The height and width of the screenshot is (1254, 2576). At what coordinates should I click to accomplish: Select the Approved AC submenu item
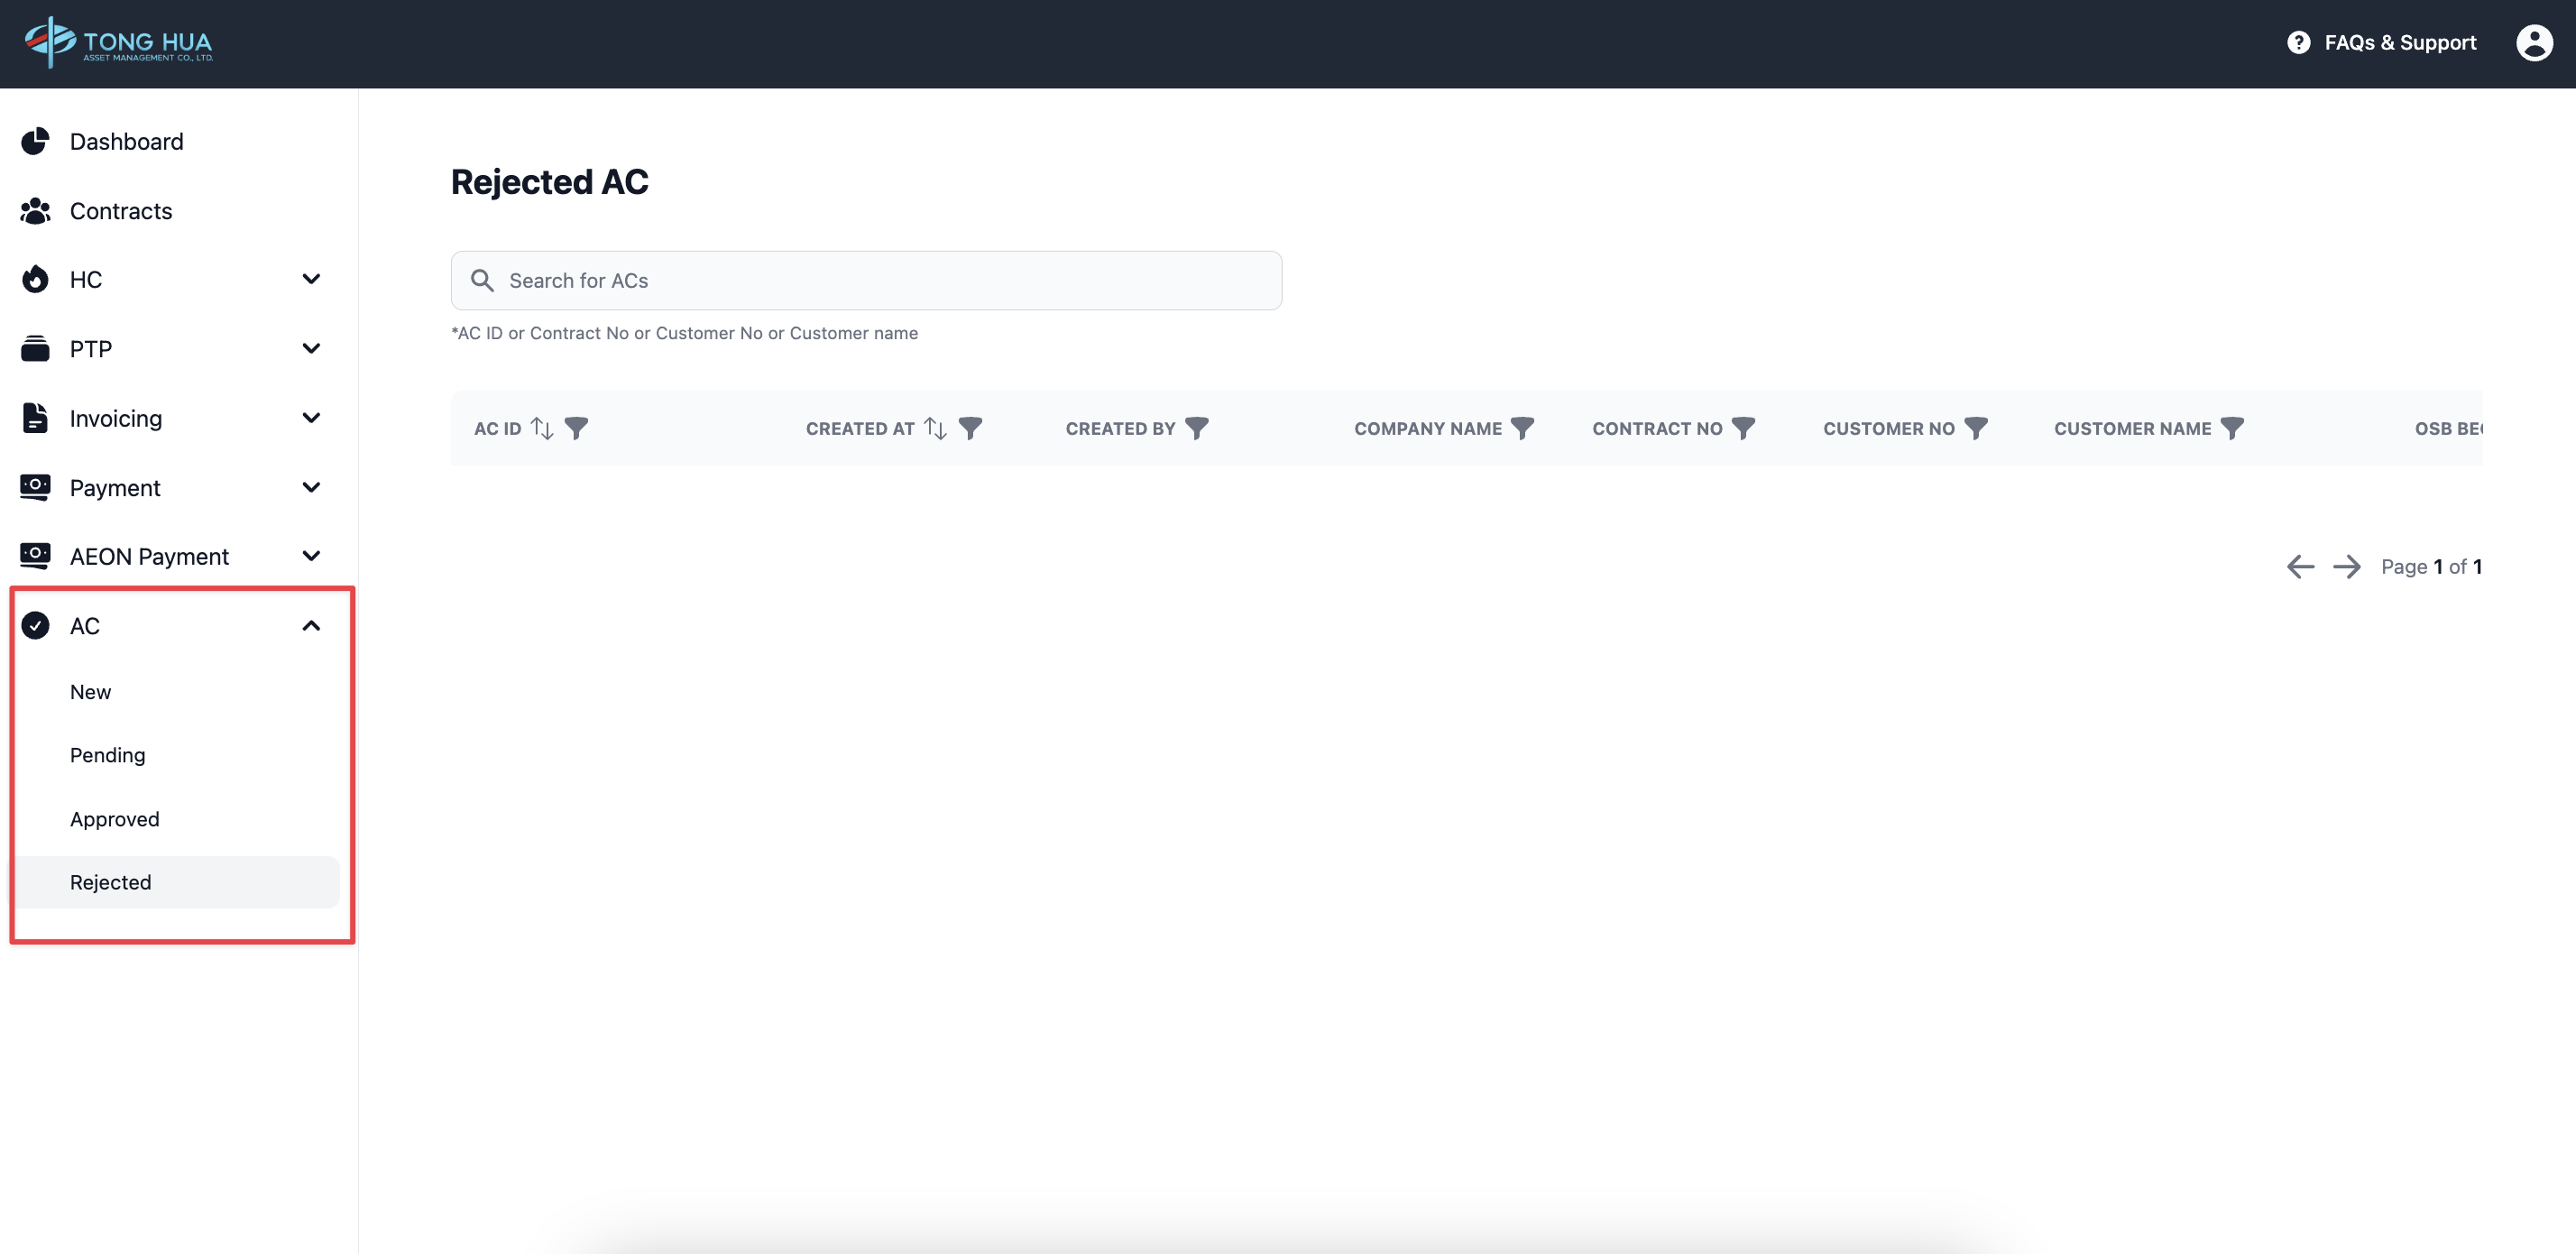pos(115,819)
